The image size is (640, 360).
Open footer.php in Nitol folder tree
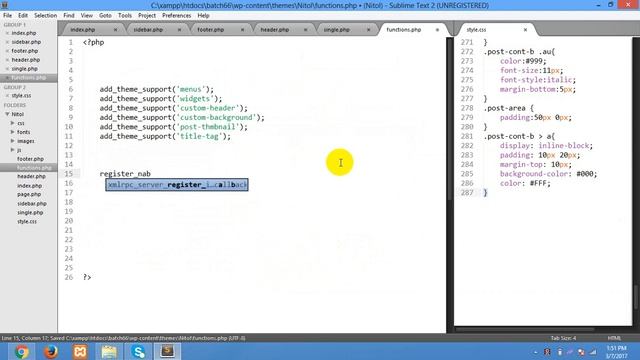tap(30, 159)
